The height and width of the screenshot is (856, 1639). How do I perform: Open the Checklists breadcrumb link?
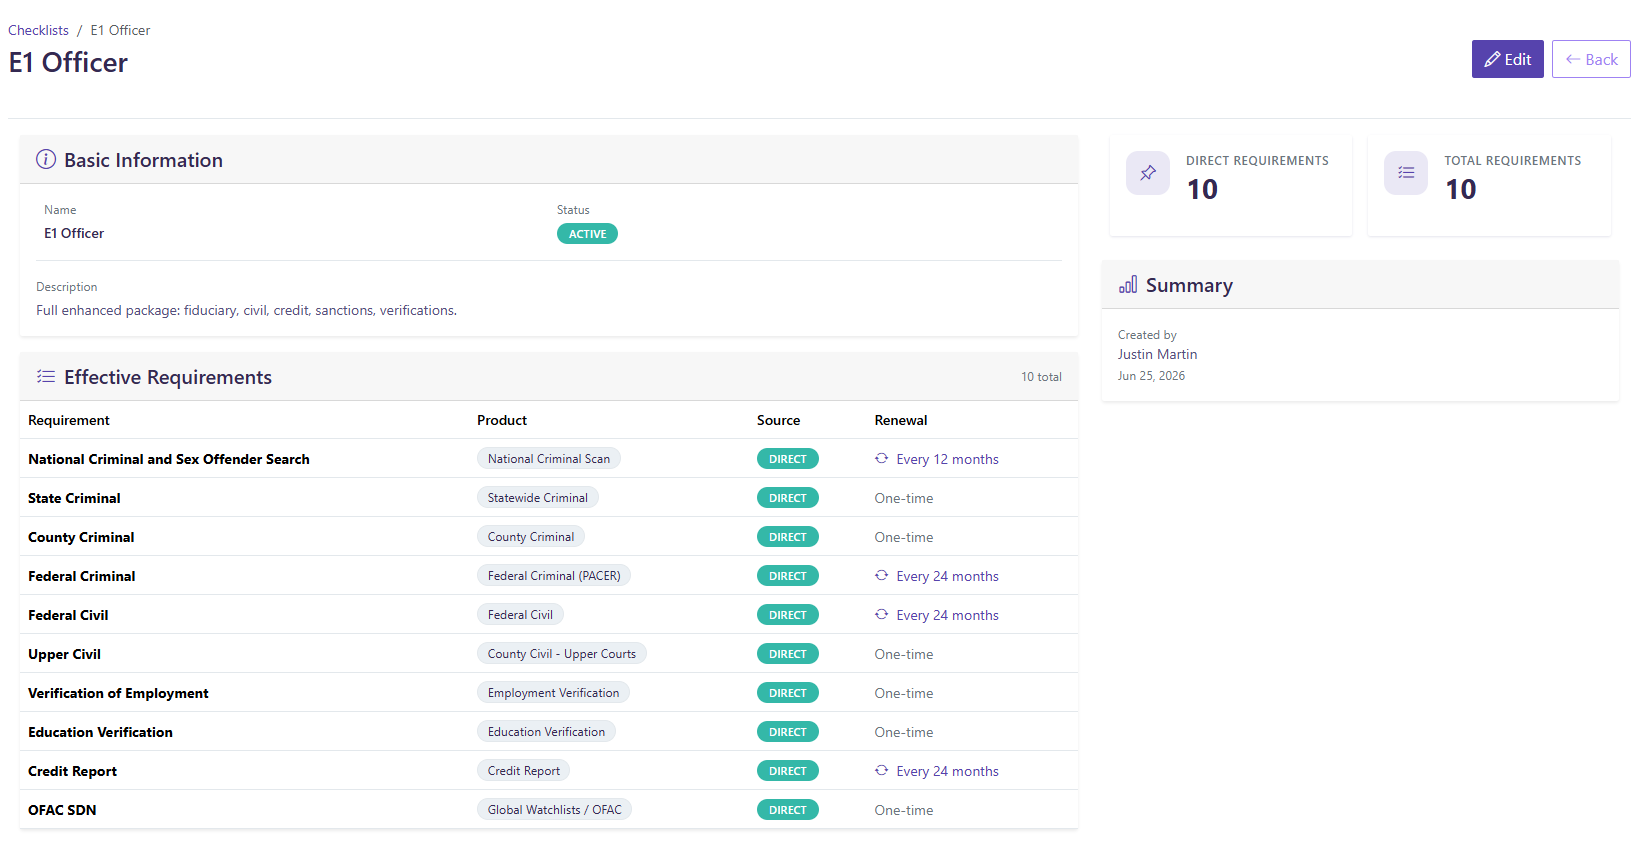pyautogui.click(x=38, y=30)
